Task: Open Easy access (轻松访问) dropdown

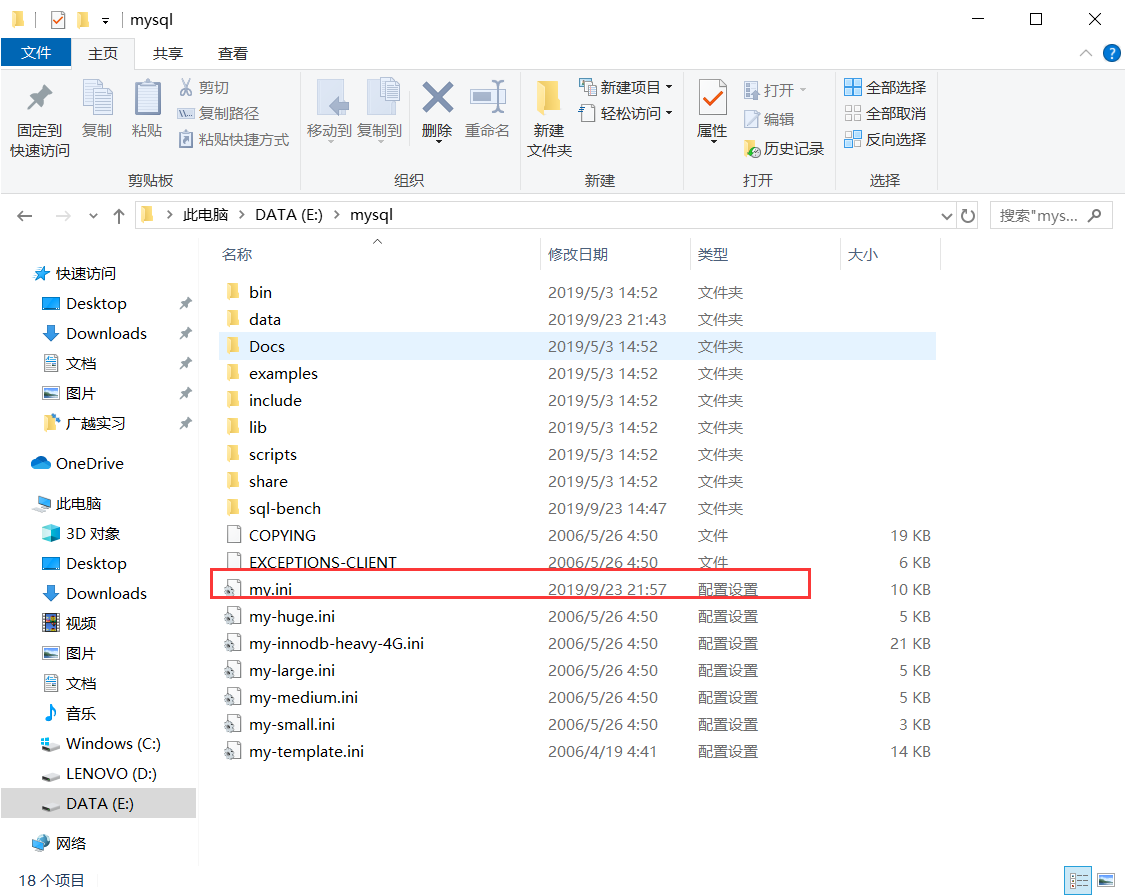Action: click(625, 113)
